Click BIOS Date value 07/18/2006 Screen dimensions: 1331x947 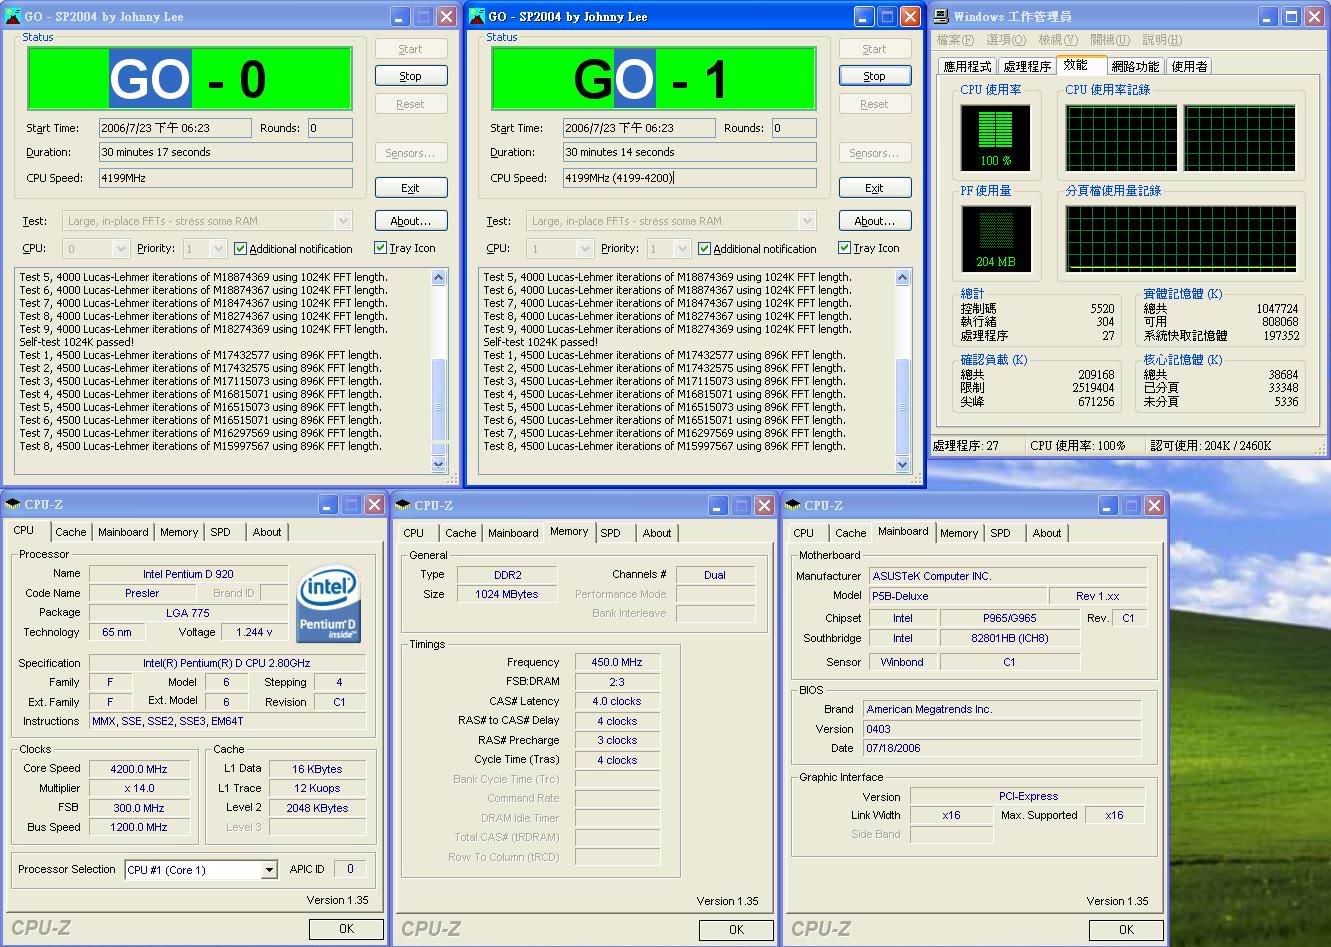[1002, 748]
